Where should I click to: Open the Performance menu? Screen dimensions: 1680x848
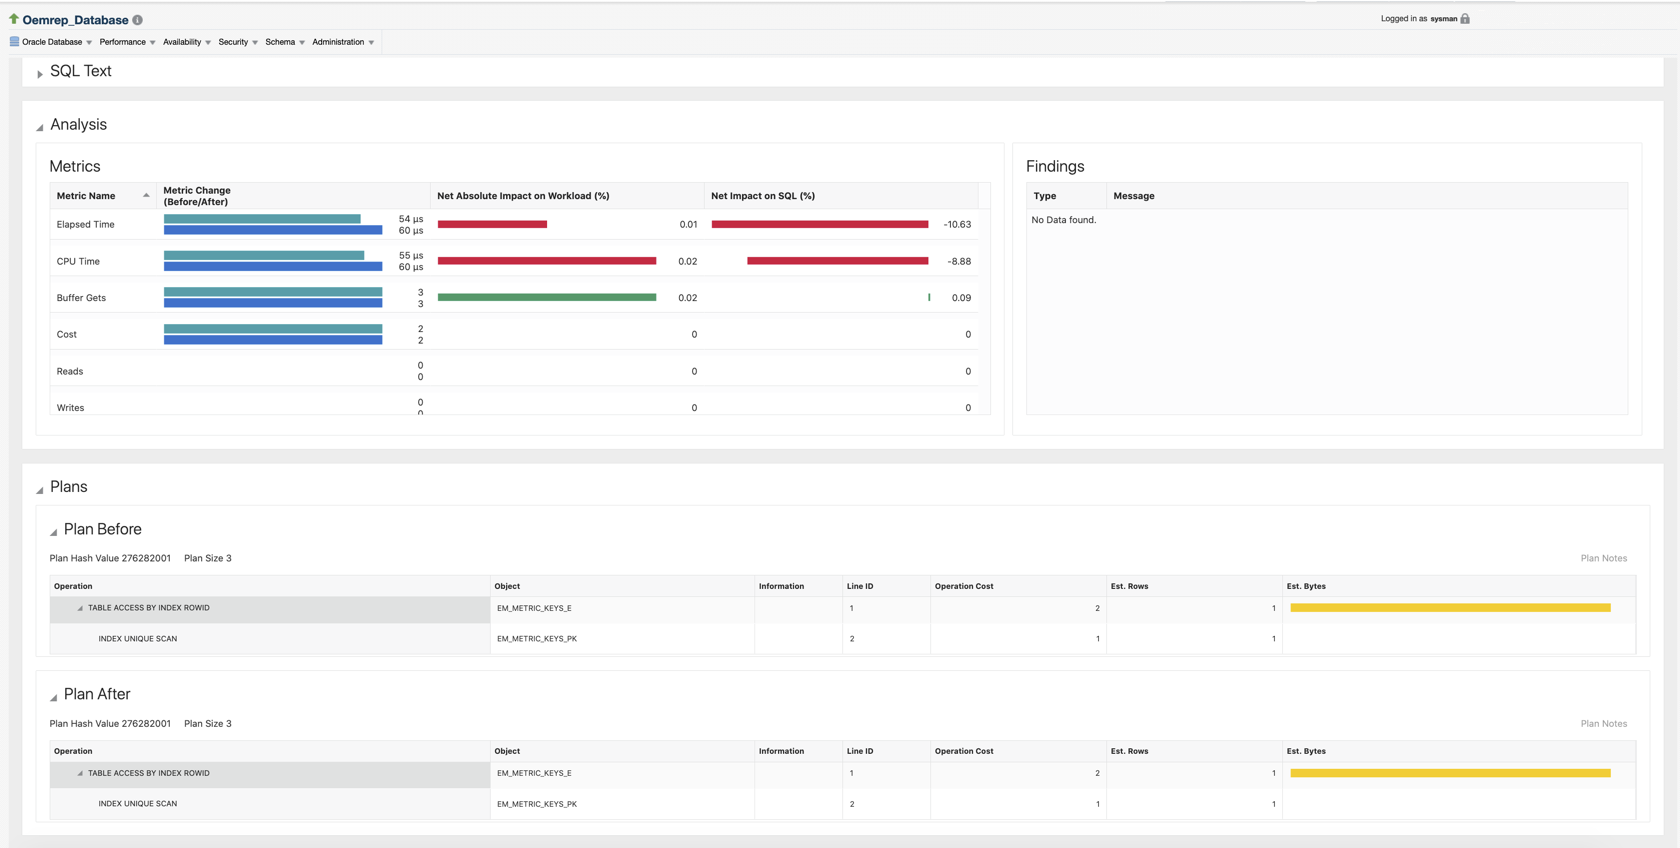point(127,42)
